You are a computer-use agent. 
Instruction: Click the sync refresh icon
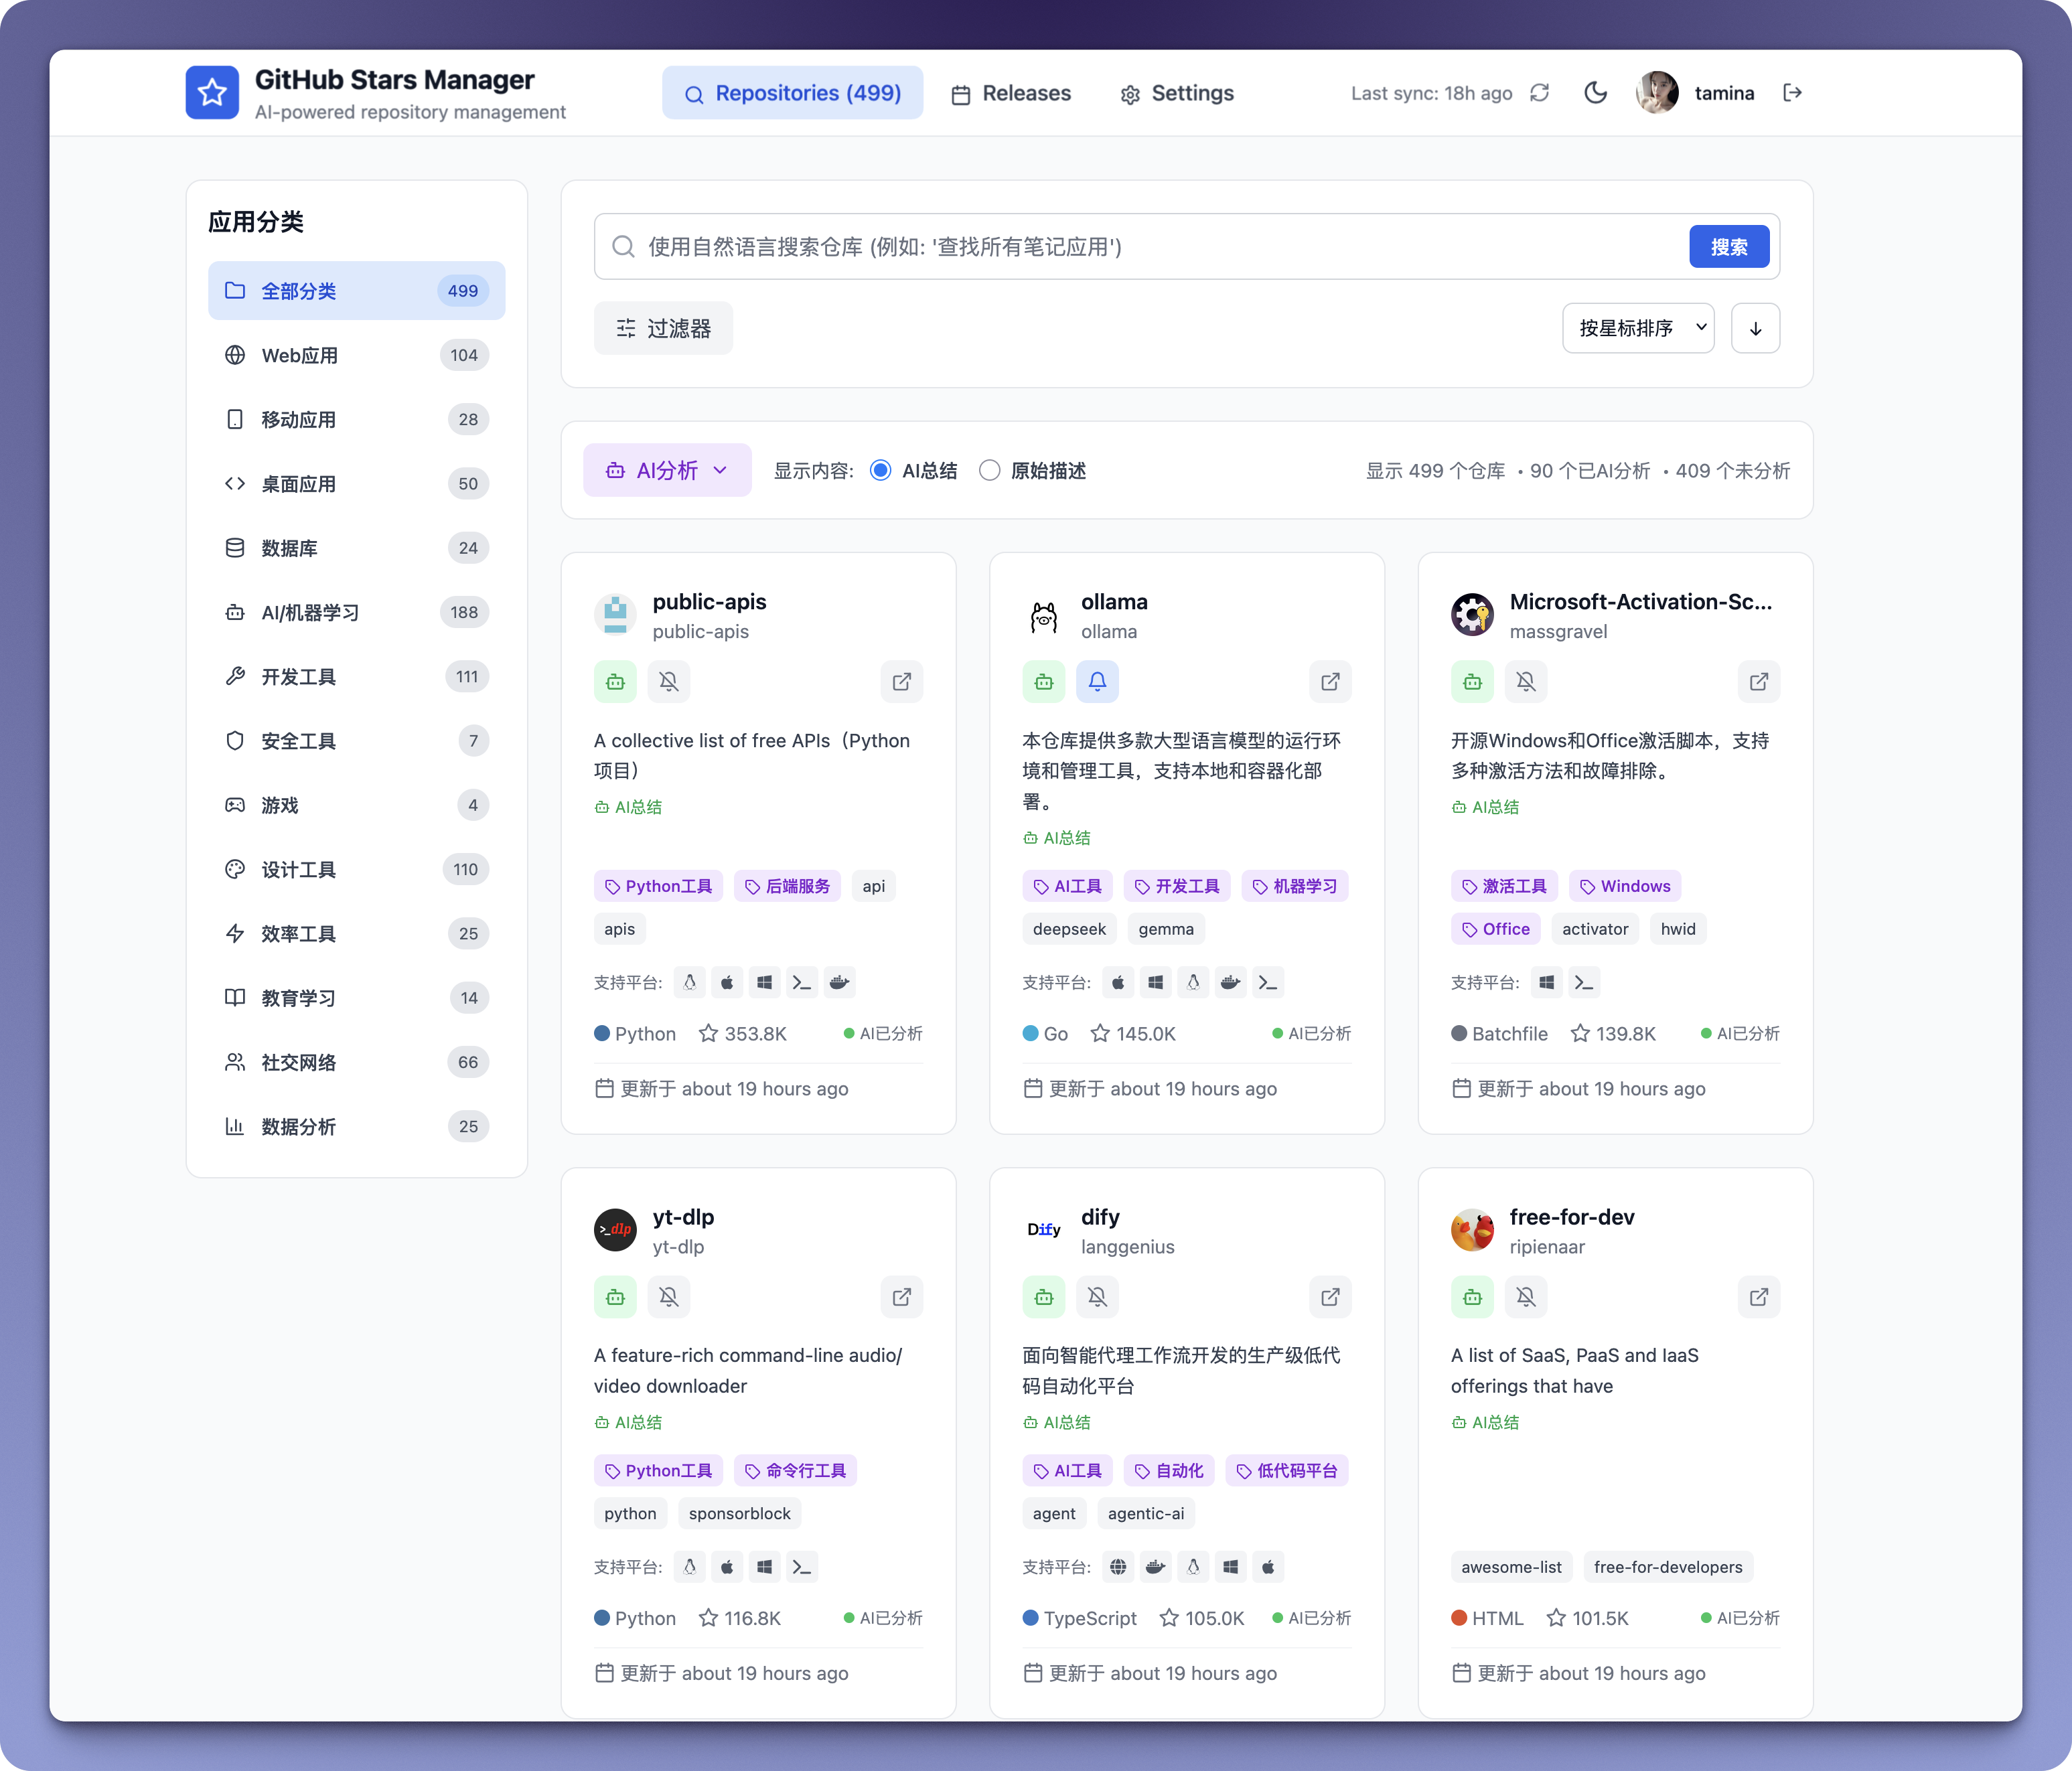point(1539,93)
